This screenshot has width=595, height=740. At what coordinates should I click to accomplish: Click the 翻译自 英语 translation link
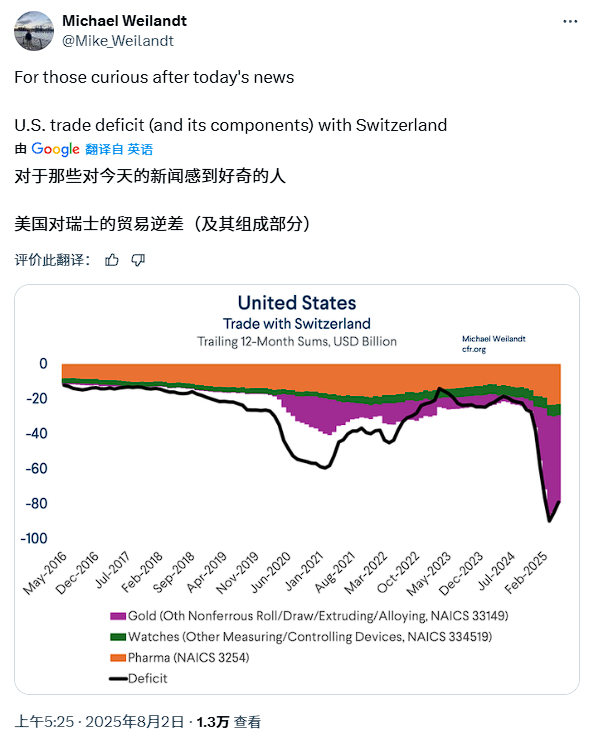119,149
